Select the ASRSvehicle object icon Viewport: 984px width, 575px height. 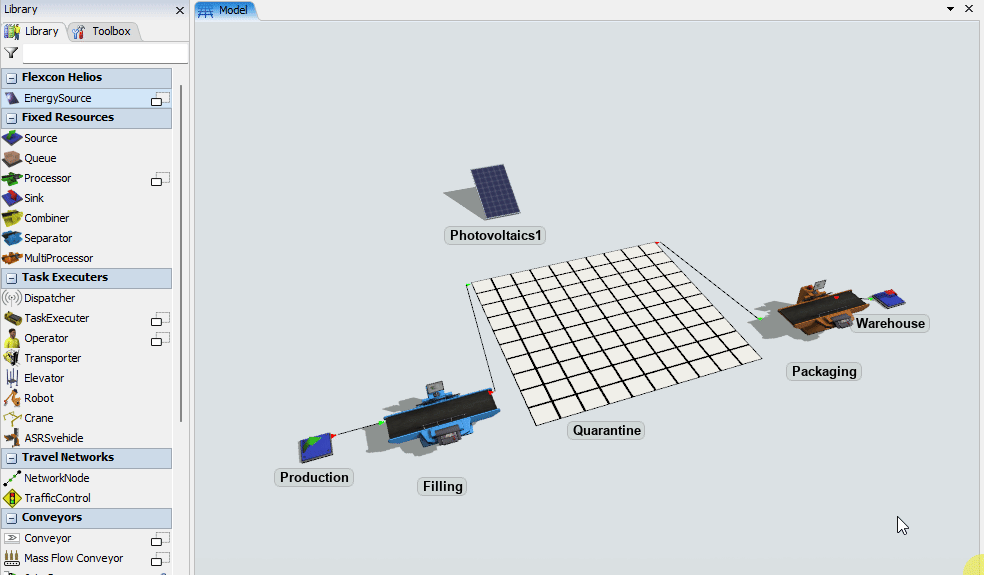point(12,438)
